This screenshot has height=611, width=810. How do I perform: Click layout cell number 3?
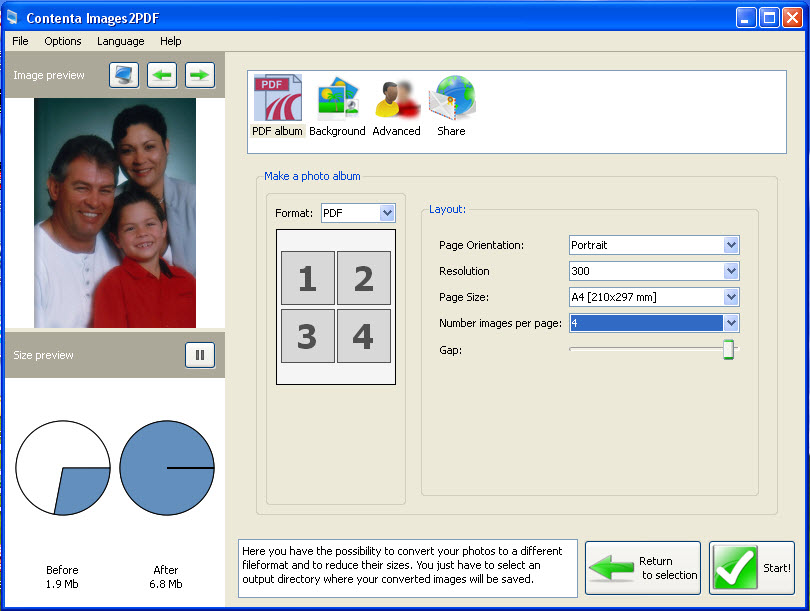(x=308, y=336)
